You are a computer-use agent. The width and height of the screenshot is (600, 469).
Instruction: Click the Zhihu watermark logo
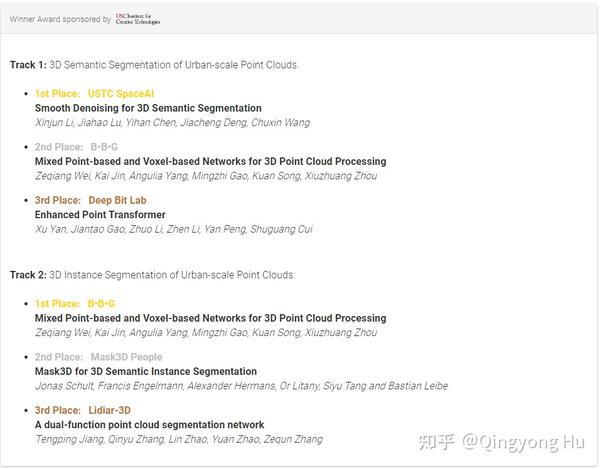436,442
